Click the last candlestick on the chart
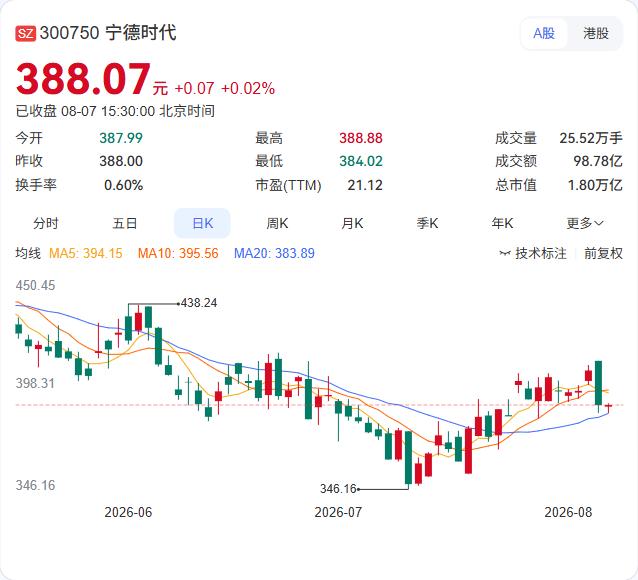 608,407
